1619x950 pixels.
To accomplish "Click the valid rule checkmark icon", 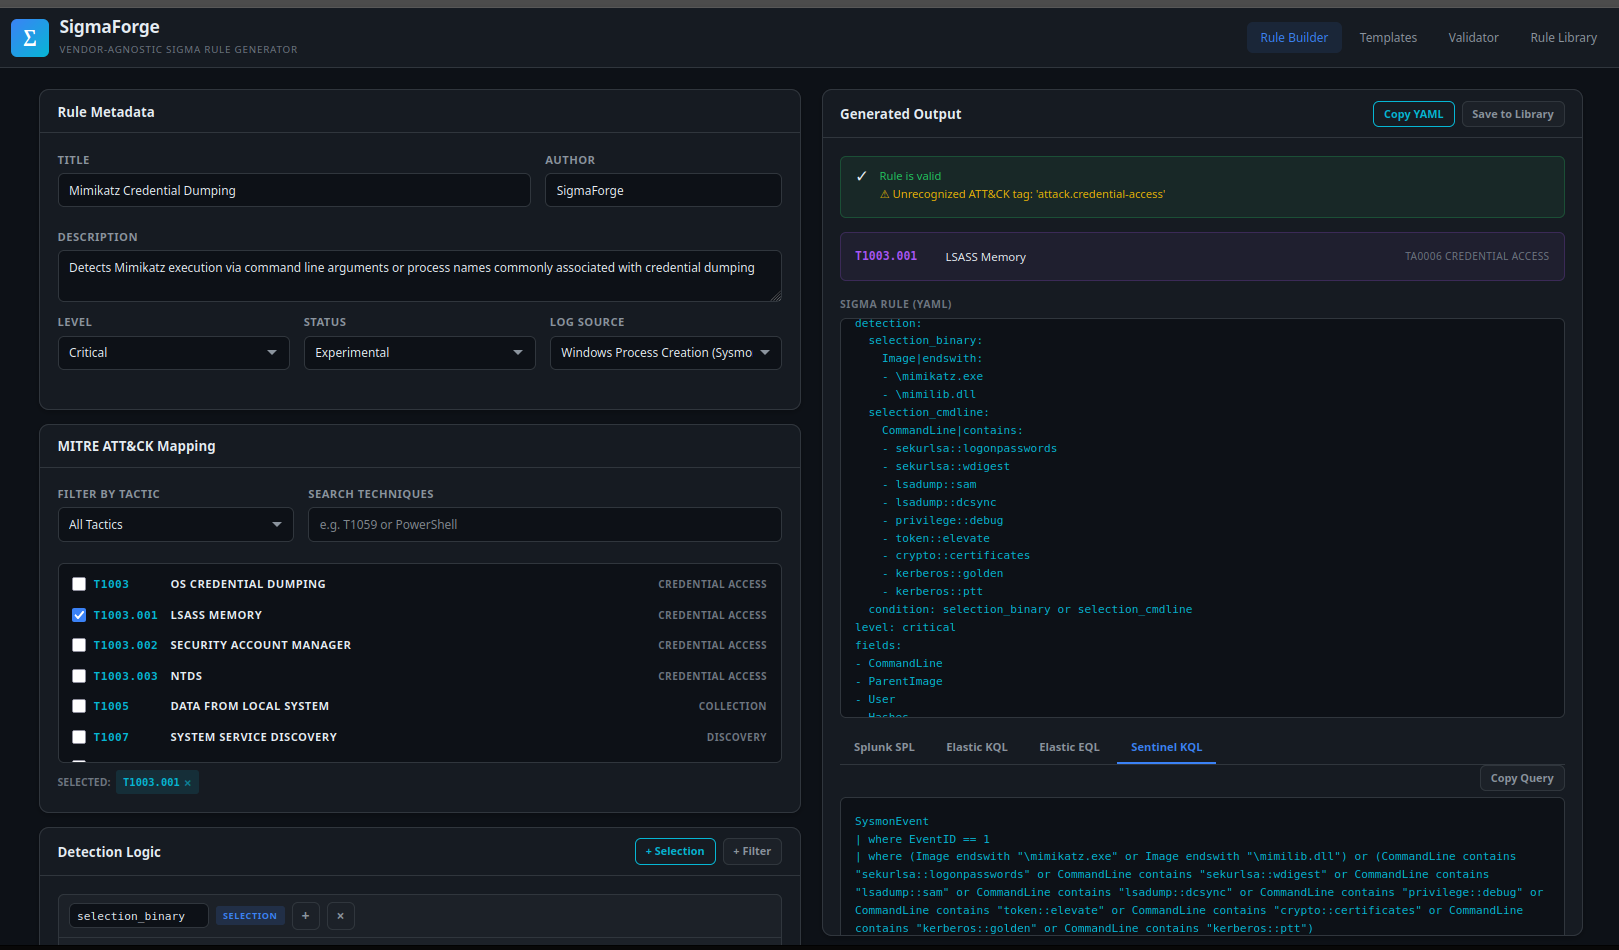I will click(861, 176).
